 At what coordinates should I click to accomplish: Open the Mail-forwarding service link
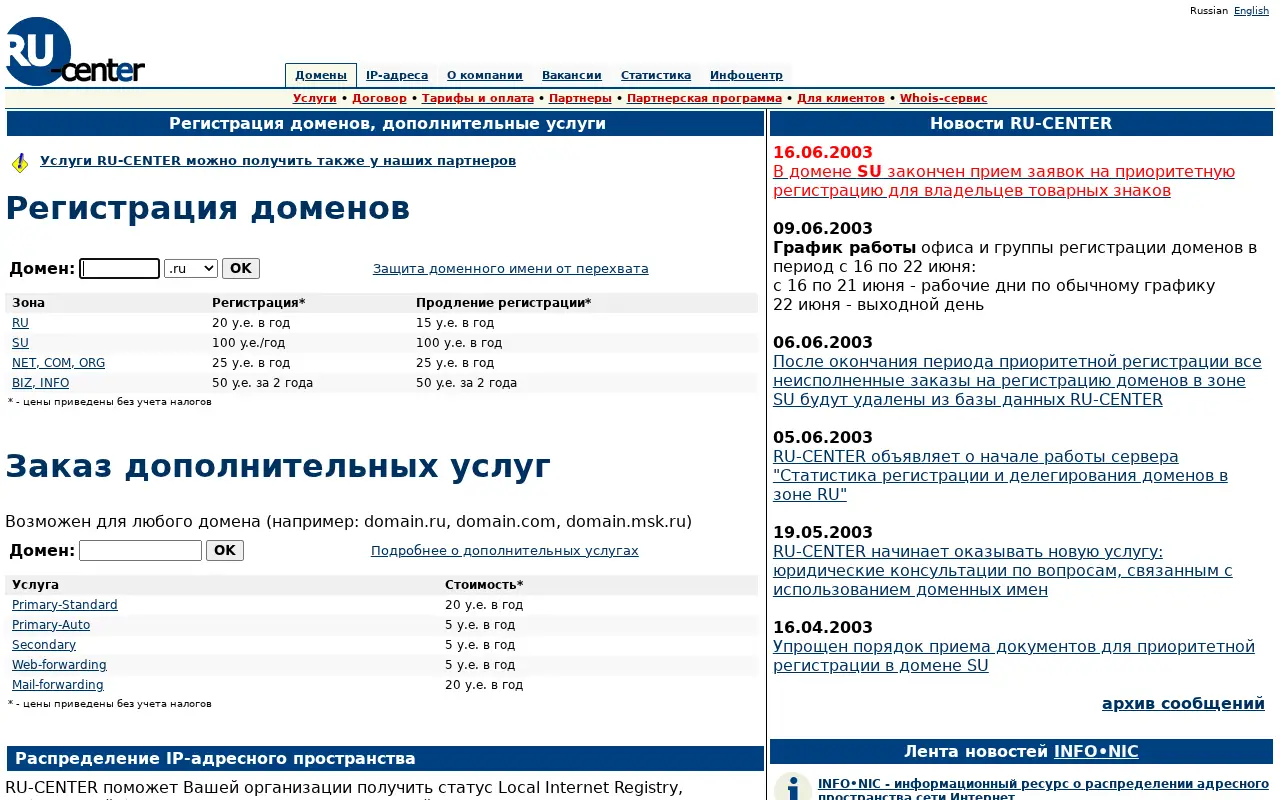tap(58, 685)
